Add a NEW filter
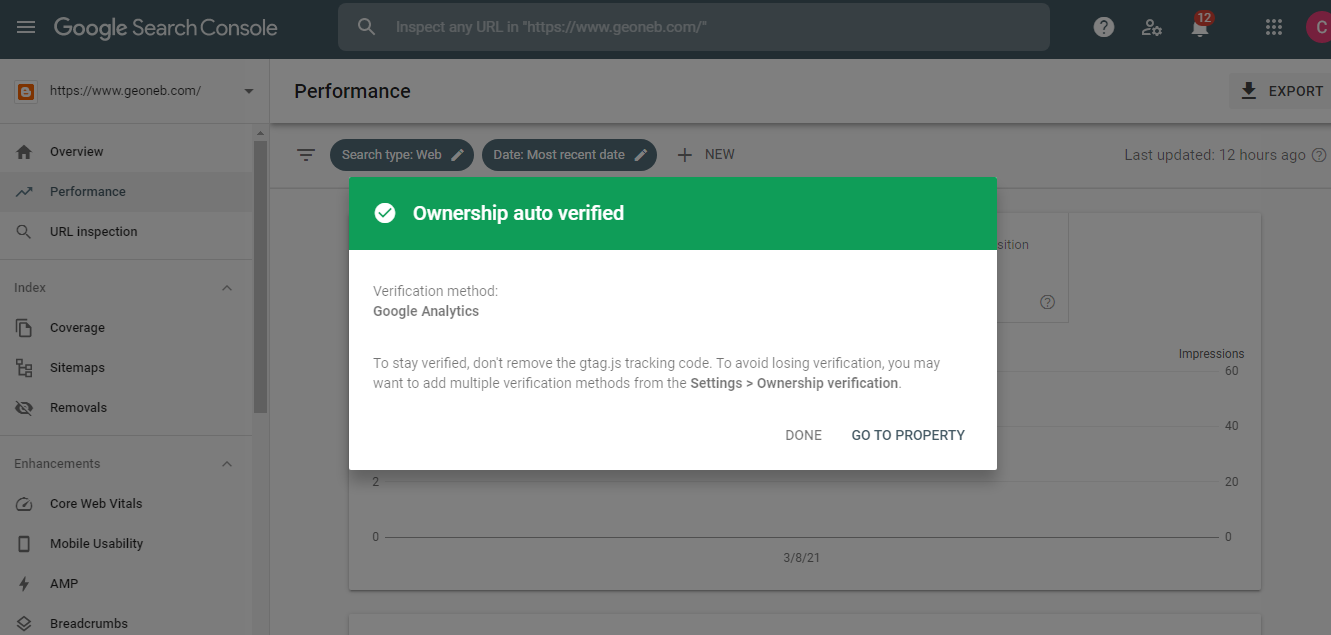The width and height of the screenshot is (1331, 635). click(706, 155)
